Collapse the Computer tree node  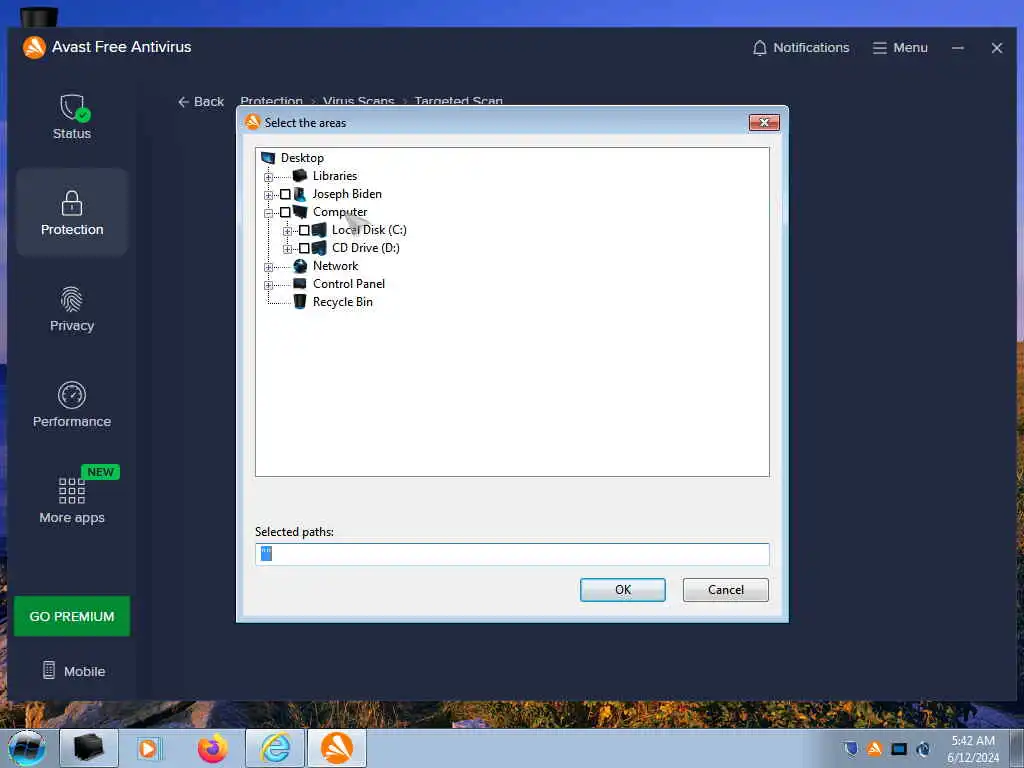[x=268, y=213]
